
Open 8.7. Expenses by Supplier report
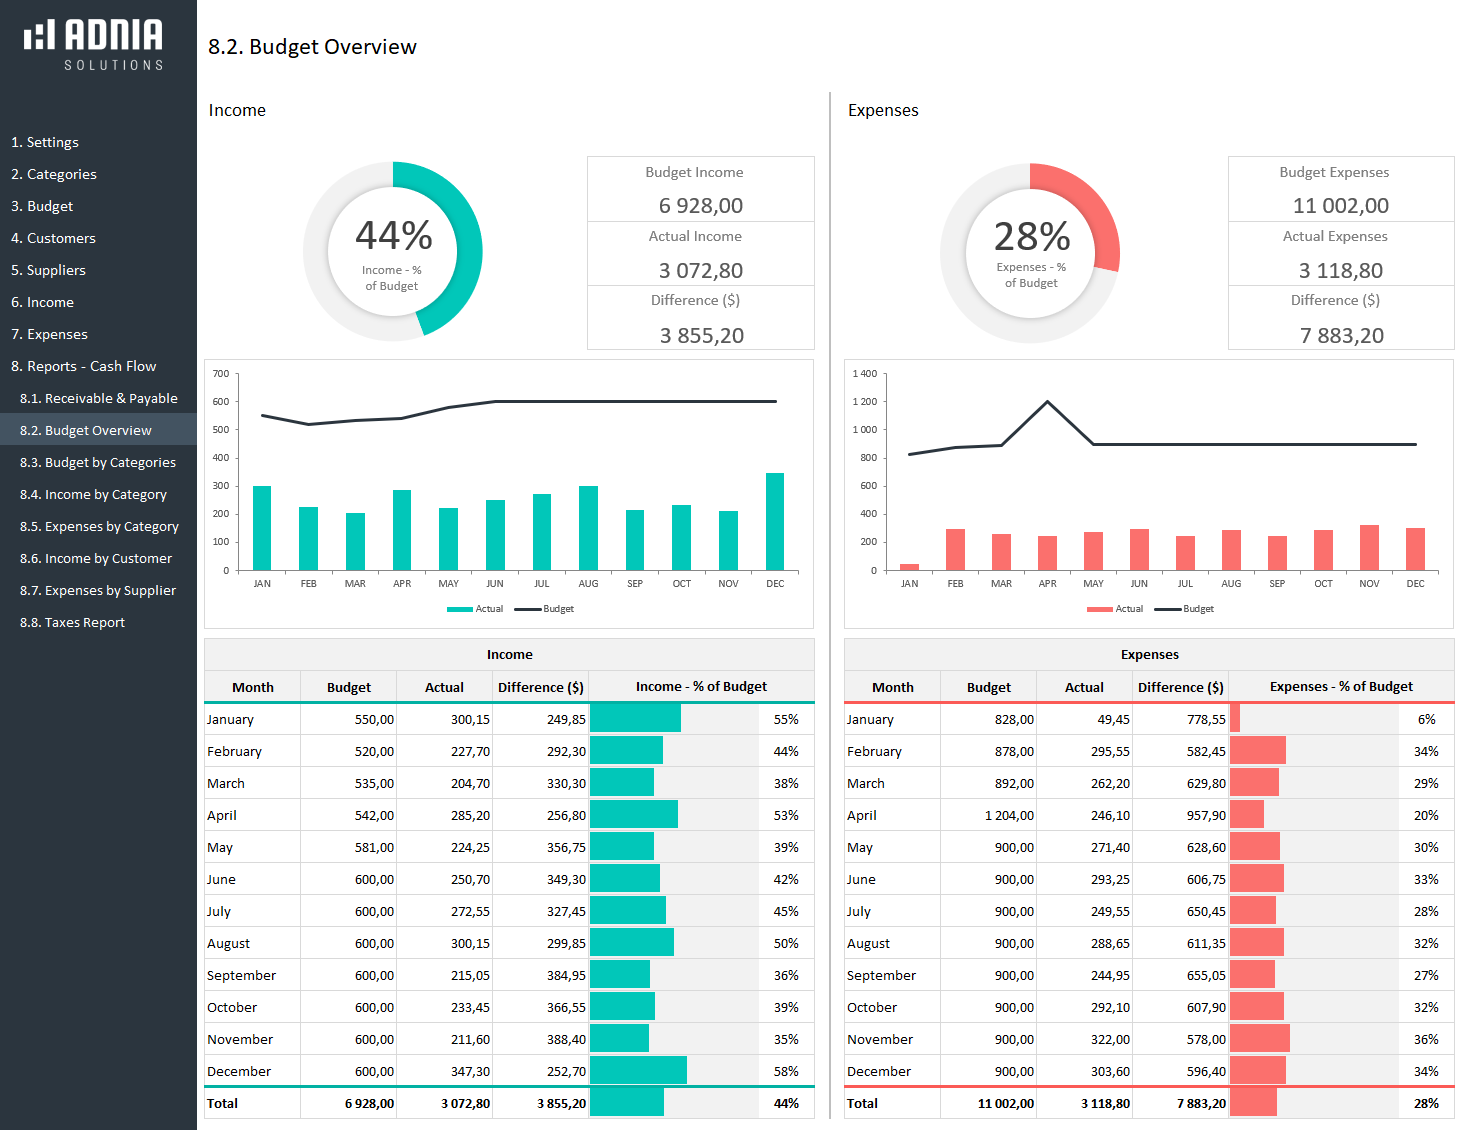(x=98, y=590)
